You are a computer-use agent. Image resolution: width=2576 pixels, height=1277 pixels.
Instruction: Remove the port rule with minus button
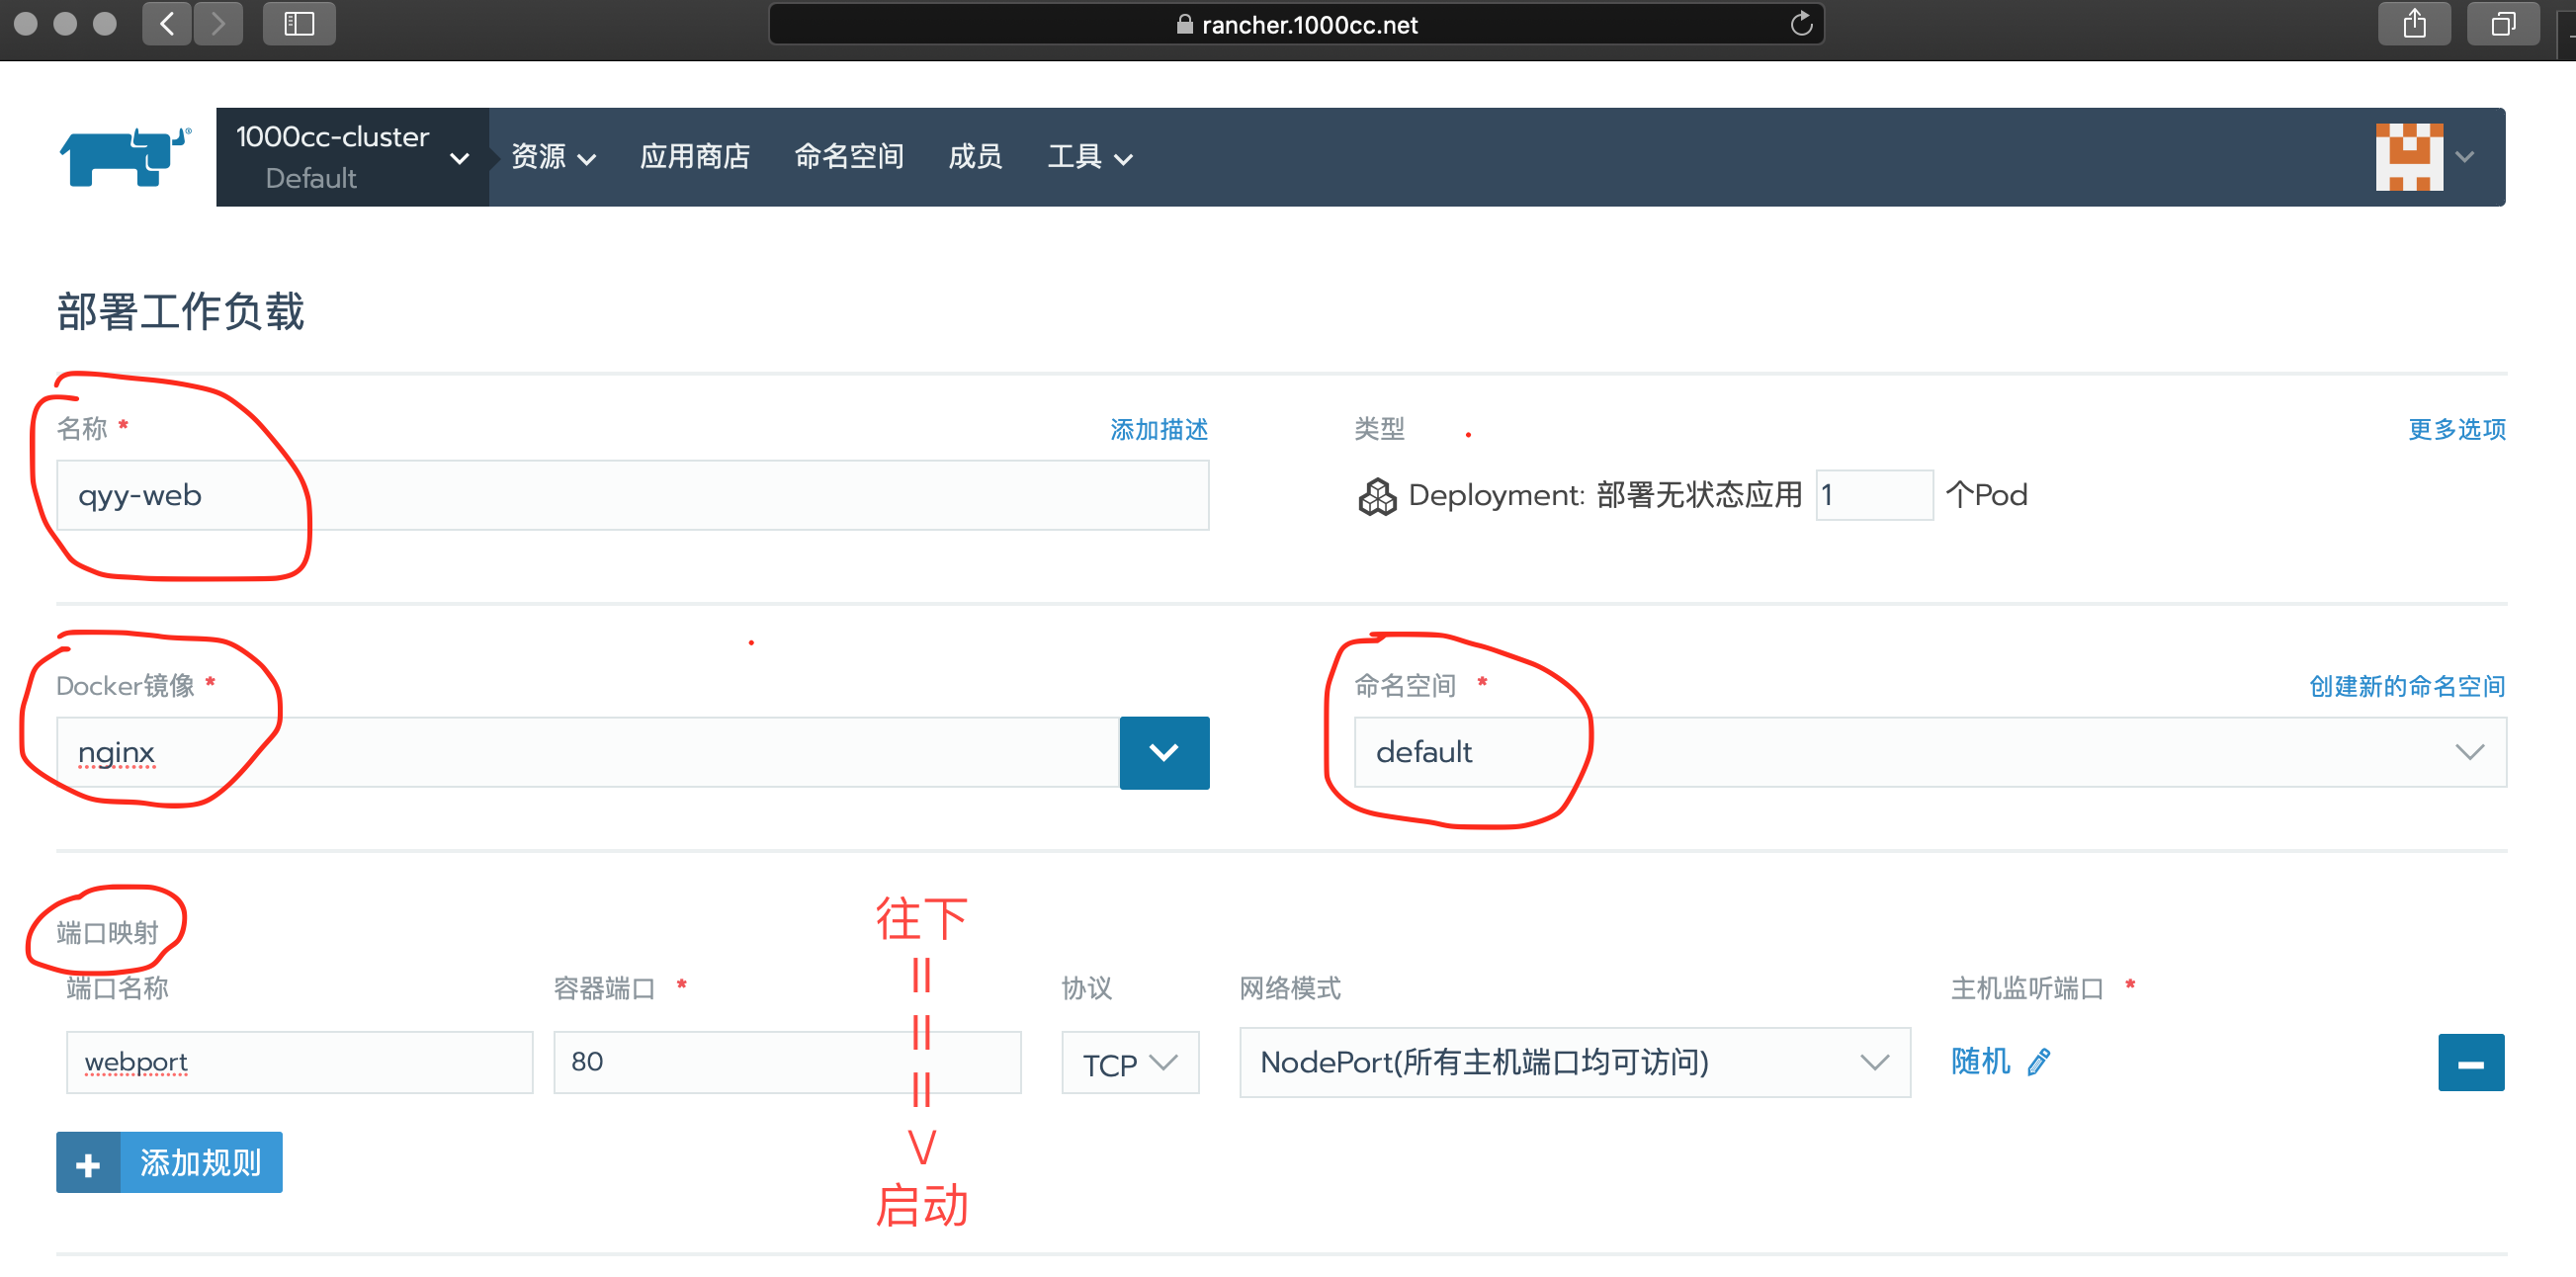pyautogui.click(x=2471, y=1063)
